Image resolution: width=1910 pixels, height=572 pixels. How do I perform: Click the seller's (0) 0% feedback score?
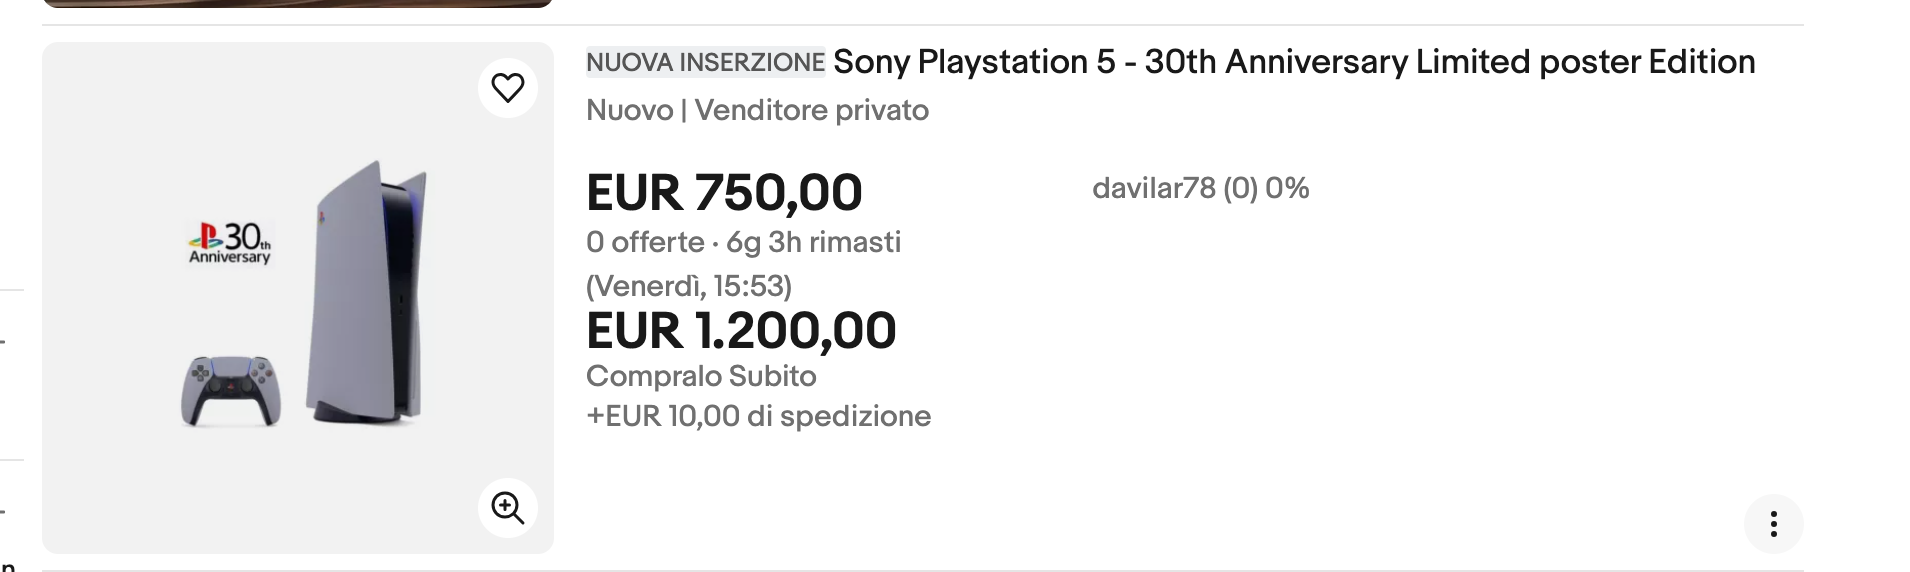(x=1266, y=188)
